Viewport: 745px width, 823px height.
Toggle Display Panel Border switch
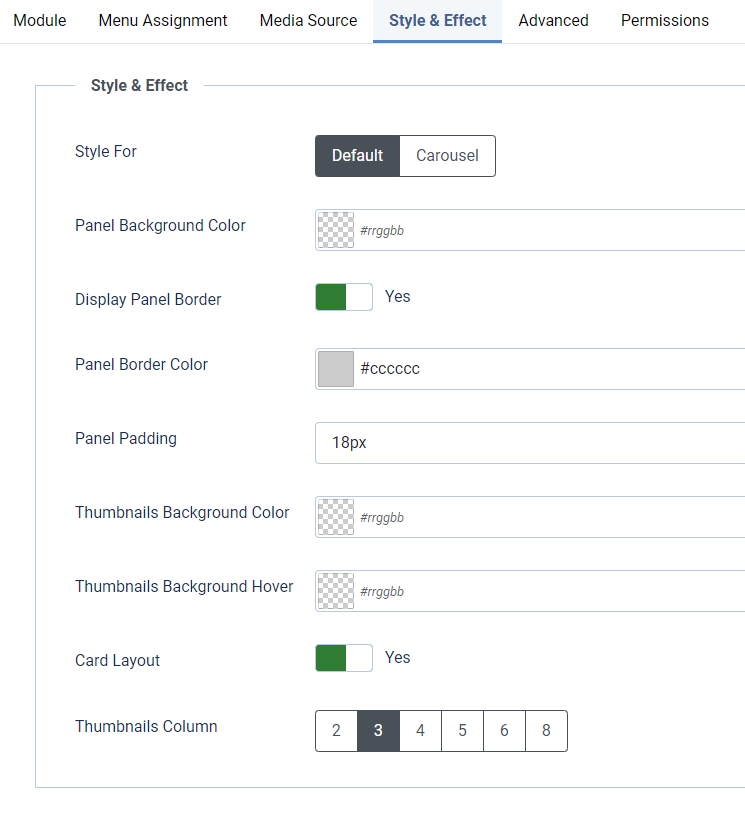tap(344, 297)
